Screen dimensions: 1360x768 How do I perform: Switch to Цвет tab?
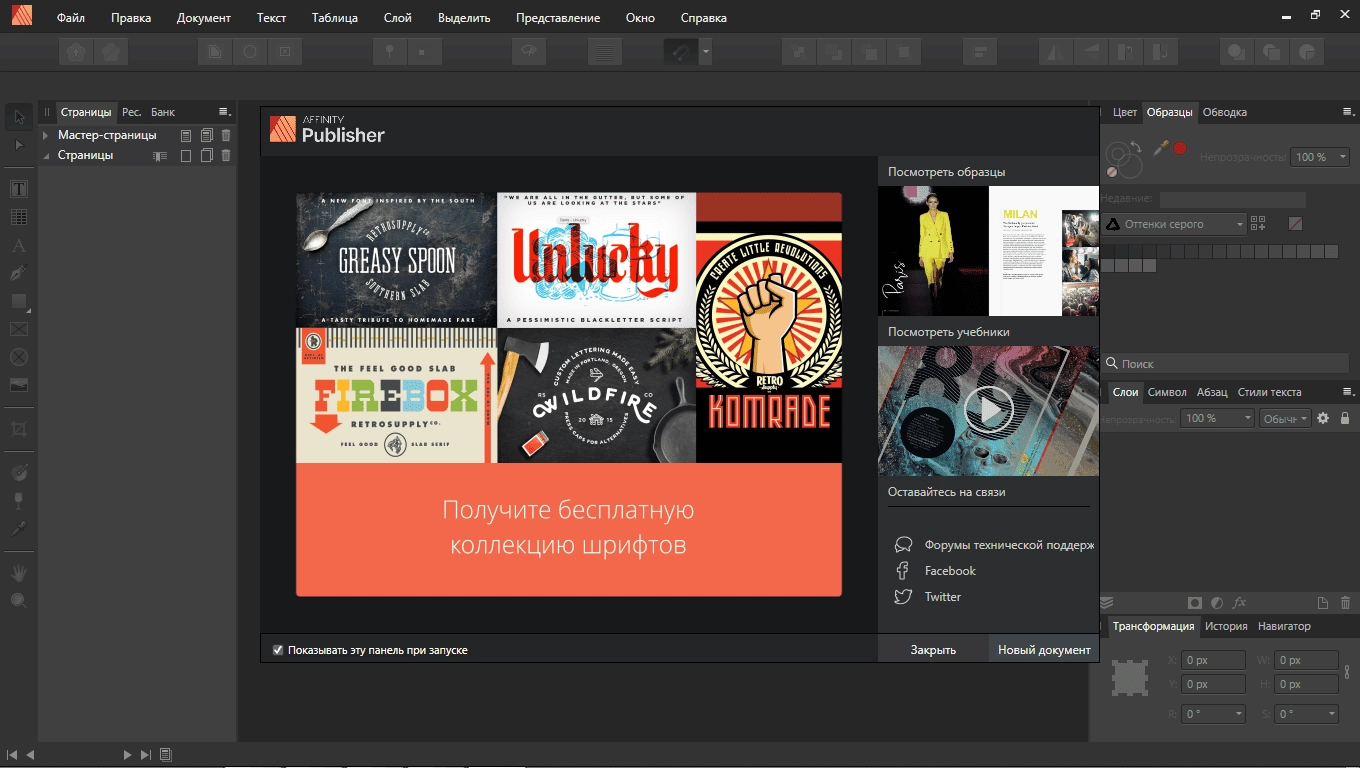pyautogui.click(x=1125, y=112)
